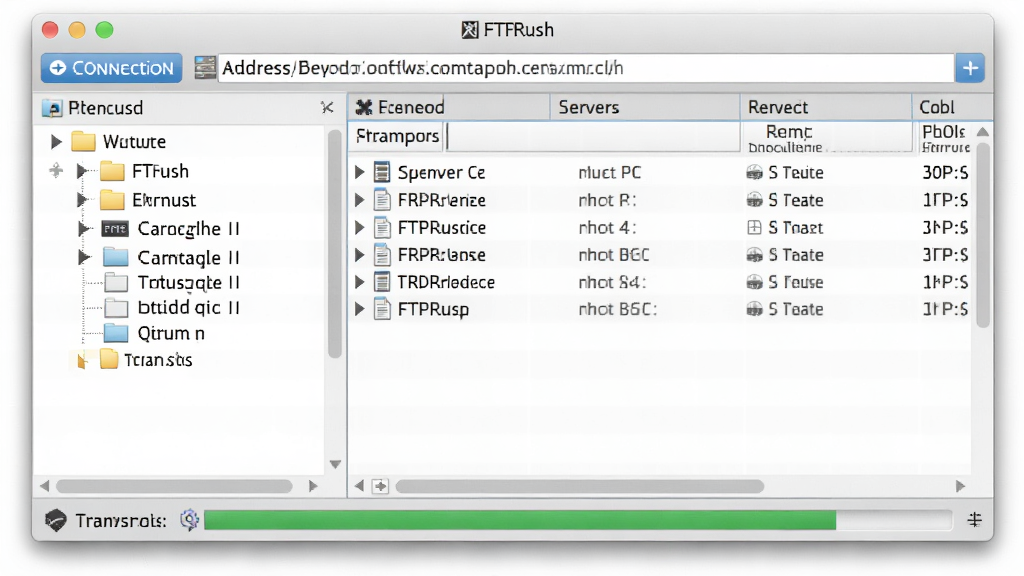Select the Wutute folder icon
Image resolution: width=1024 pixels, height=576 pixels.
[x=83, y=142]
